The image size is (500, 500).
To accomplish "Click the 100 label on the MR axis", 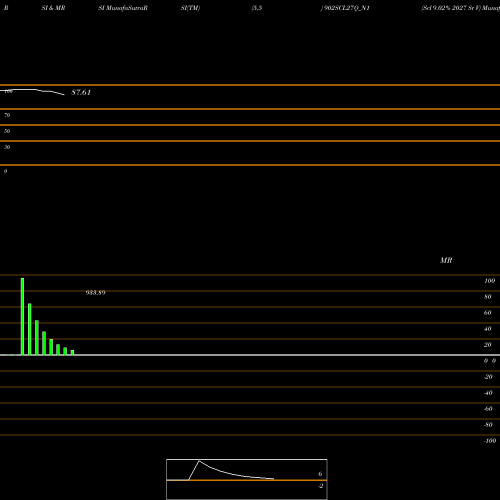I will click(x=489, y=281).
